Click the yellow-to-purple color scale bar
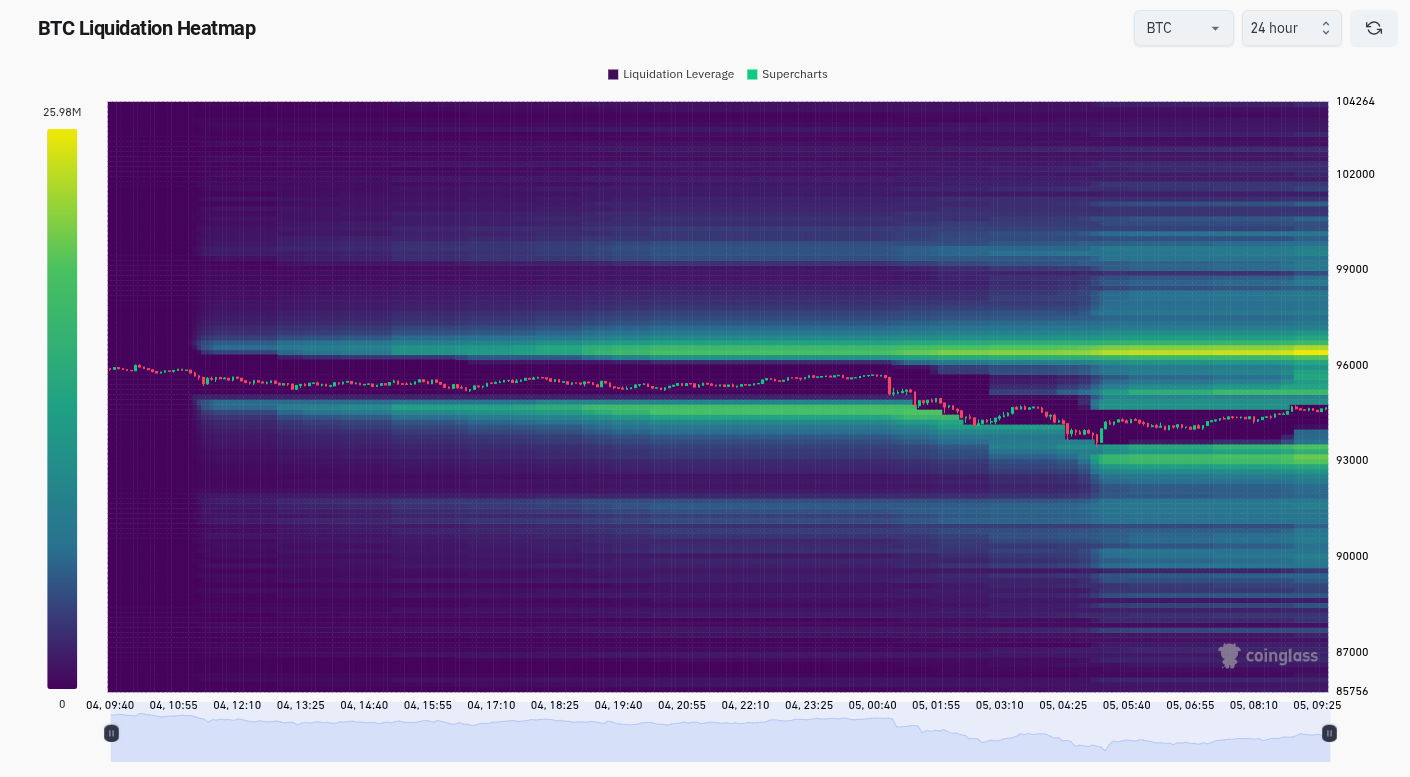1410x777 pixels. click(62, 408)
